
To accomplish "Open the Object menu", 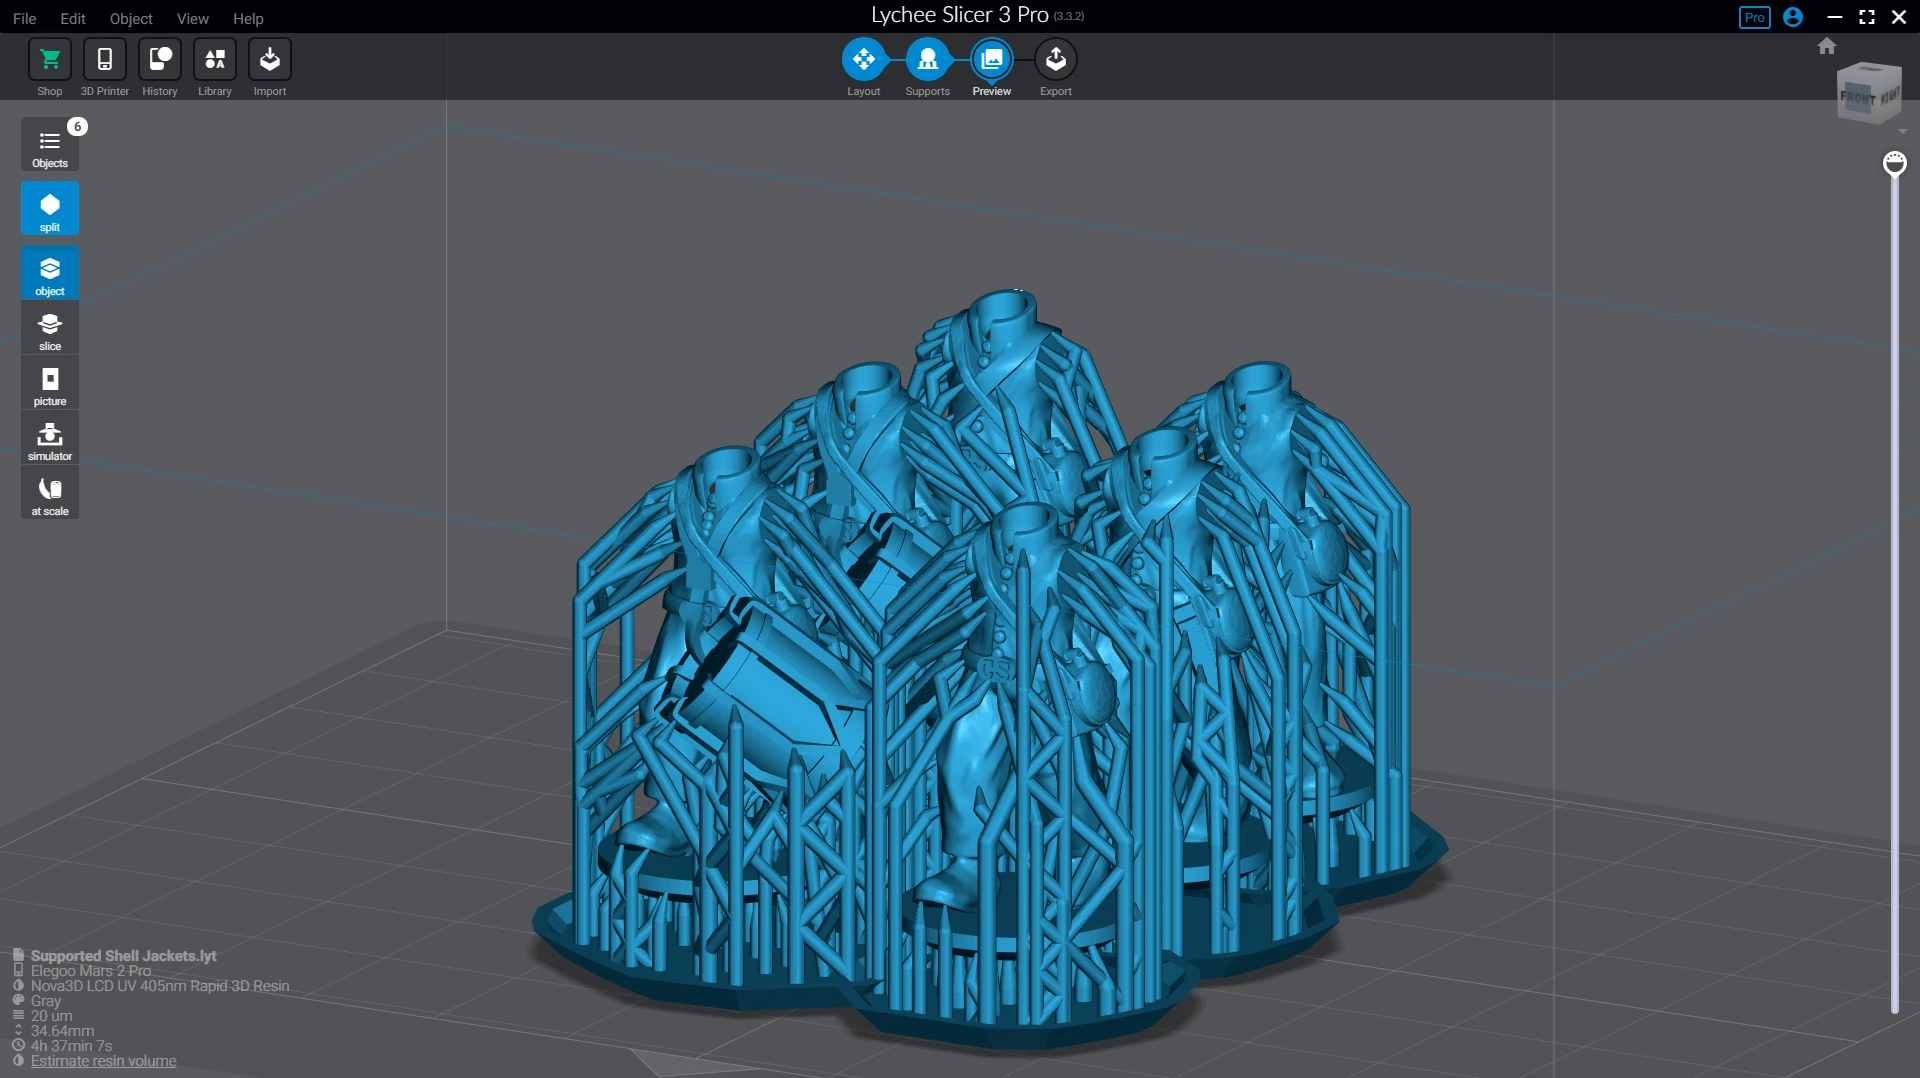I will pos(131,18).
